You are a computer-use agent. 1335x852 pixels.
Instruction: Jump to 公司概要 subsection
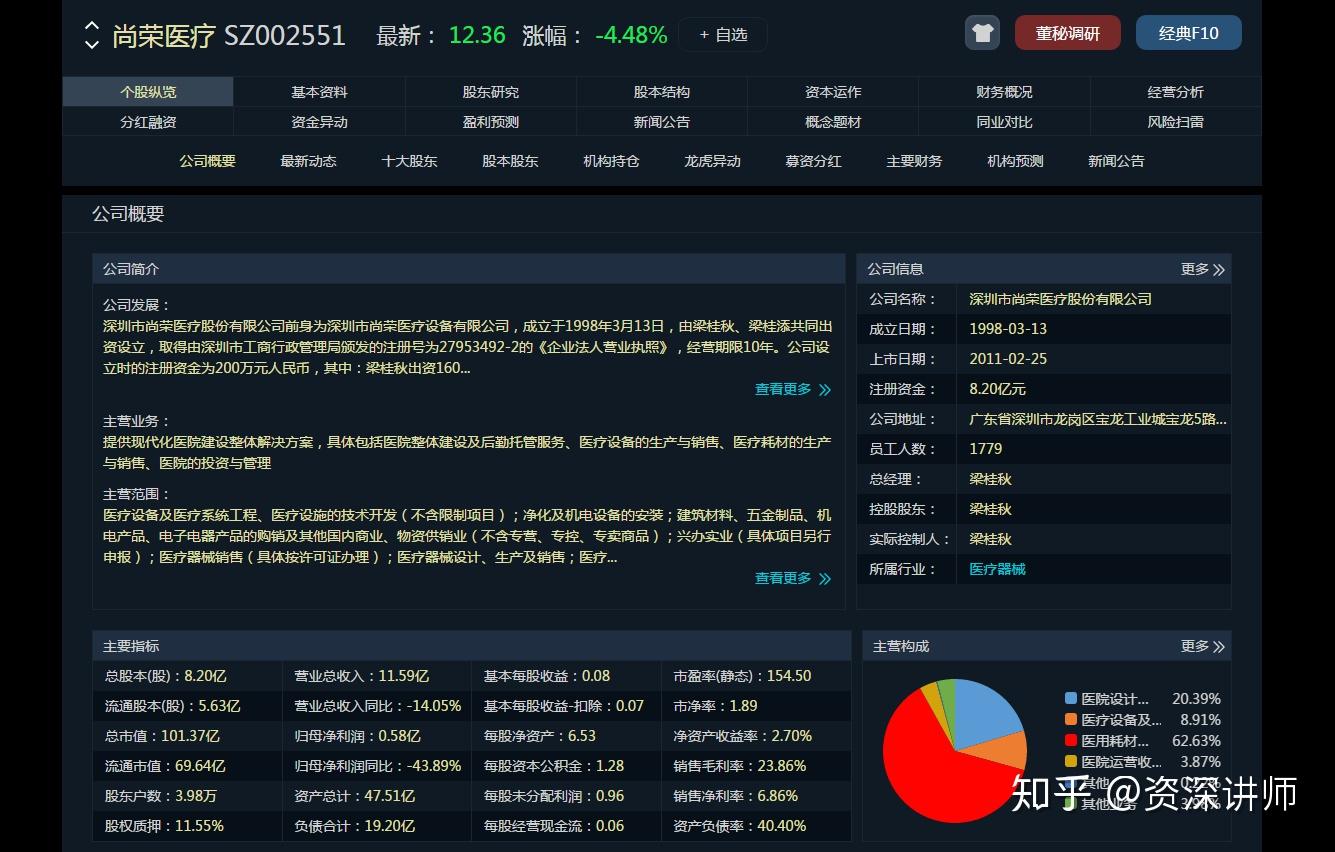point(207,161)
